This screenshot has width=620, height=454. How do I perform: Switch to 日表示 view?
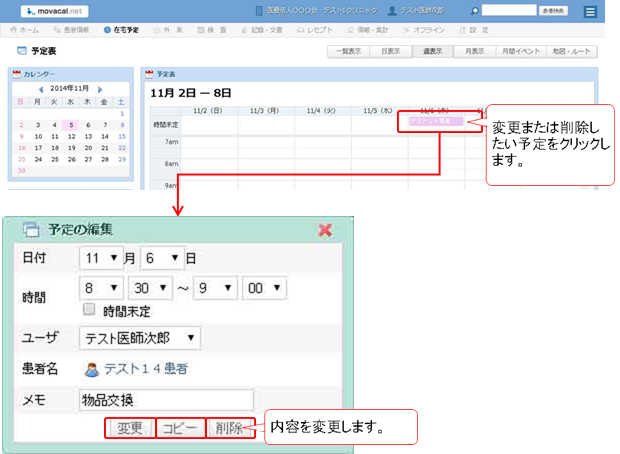[388, 50]
